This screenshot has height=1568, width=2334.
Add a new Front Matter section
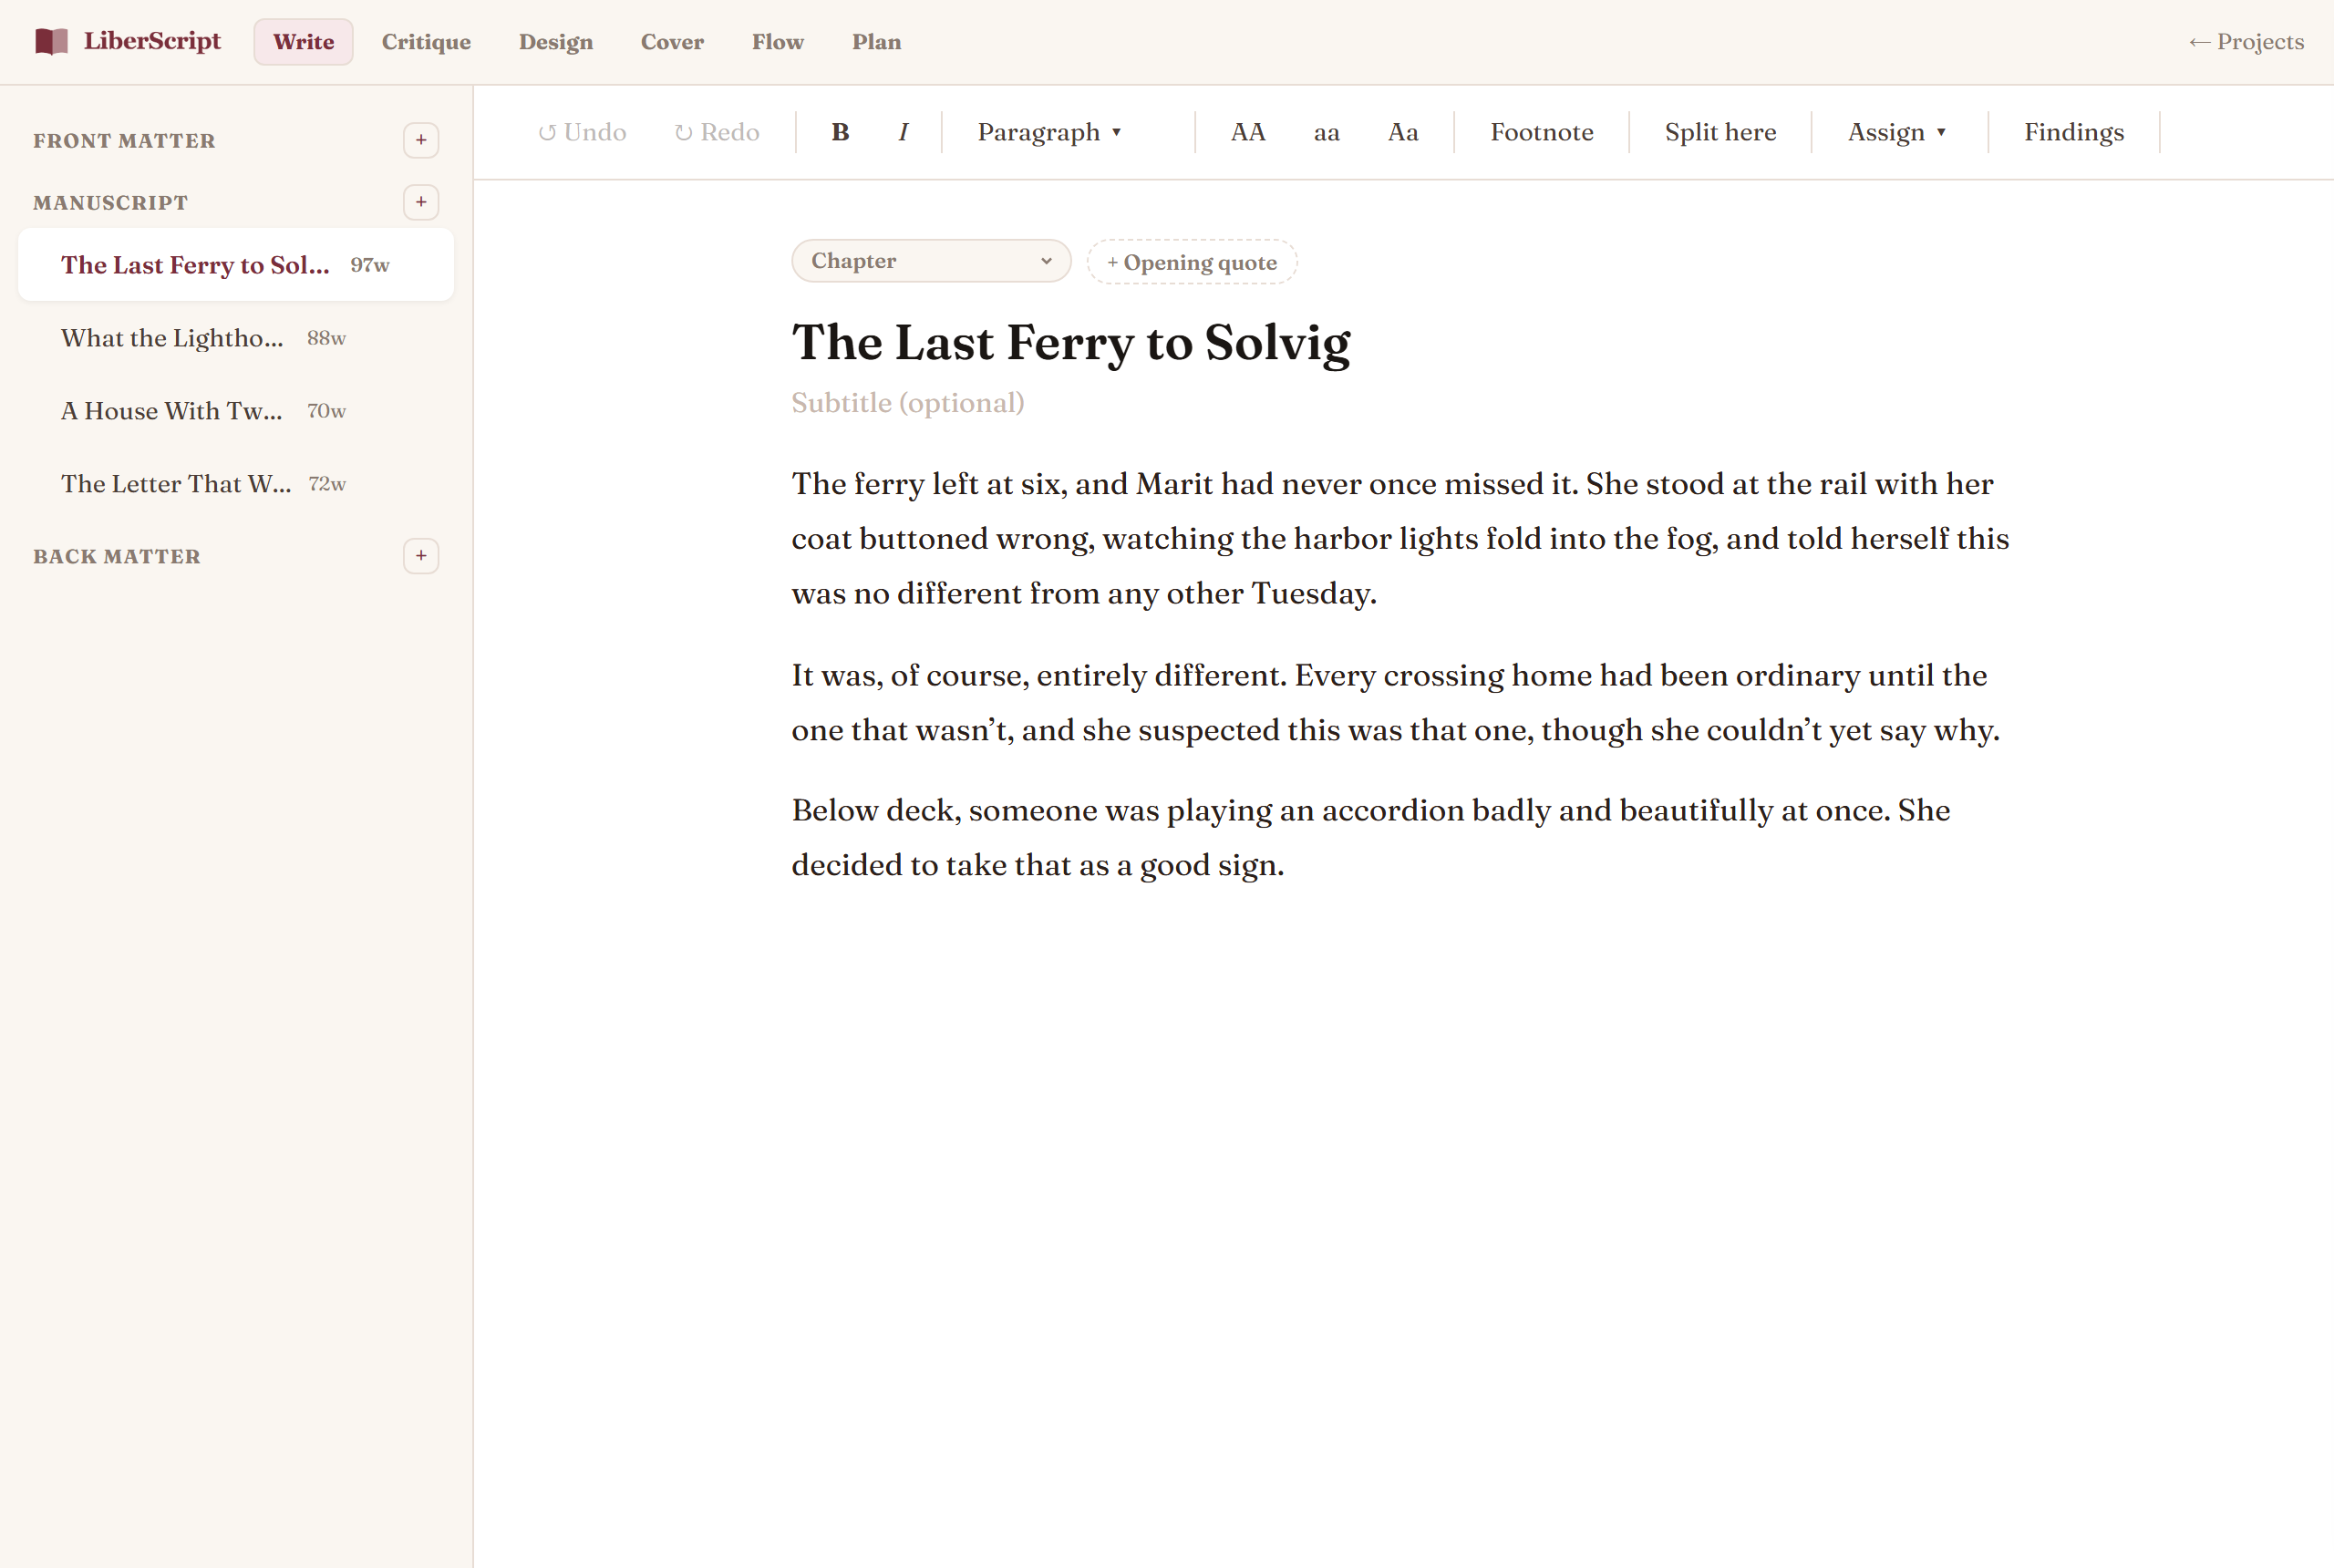pyautogui.click(x=421, y=140)
